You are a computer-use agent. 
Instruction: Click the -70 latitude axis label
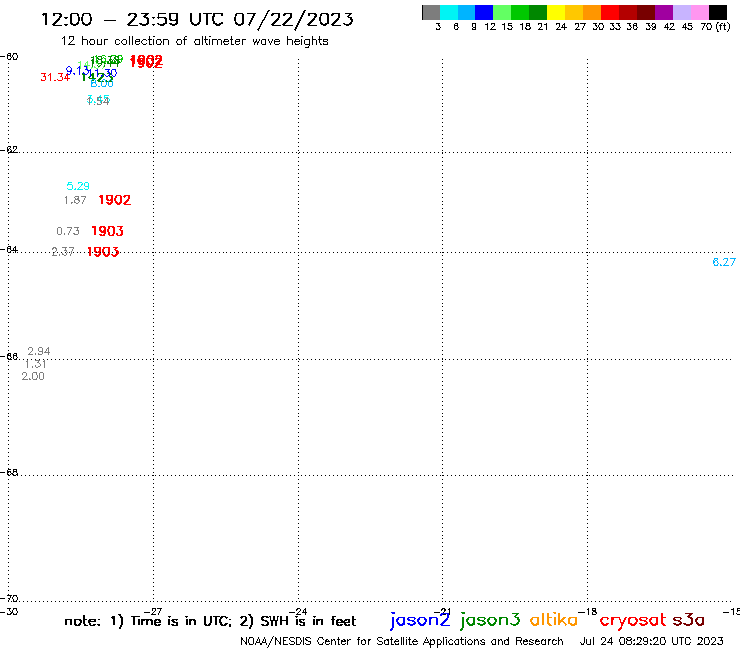point(9,599)
